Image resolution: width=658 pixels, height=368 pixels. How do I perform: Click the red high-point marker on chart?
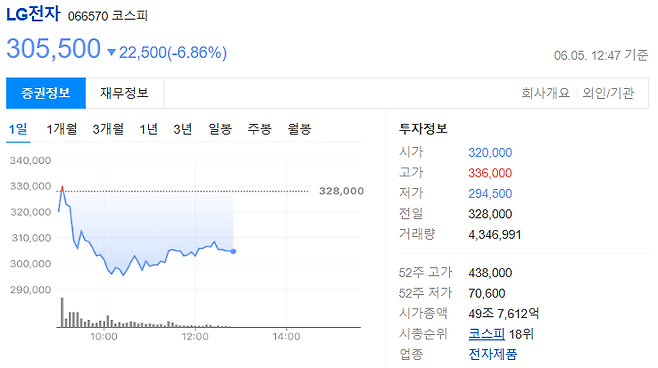(62, 188)
